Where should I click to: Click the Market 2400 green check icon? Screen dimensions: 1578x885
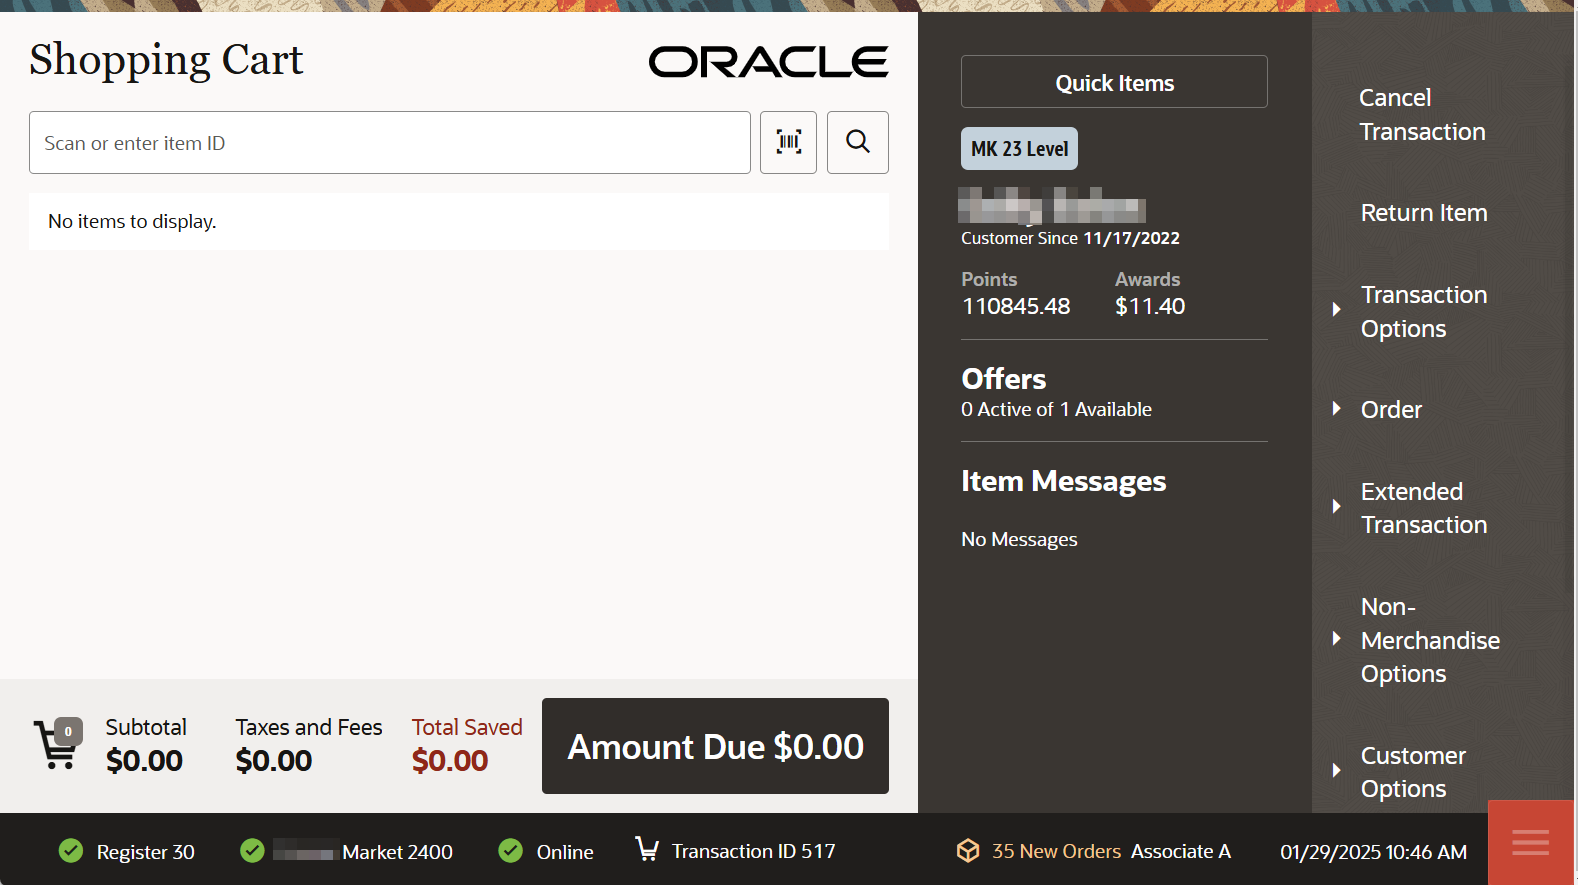tap(252, 851)
